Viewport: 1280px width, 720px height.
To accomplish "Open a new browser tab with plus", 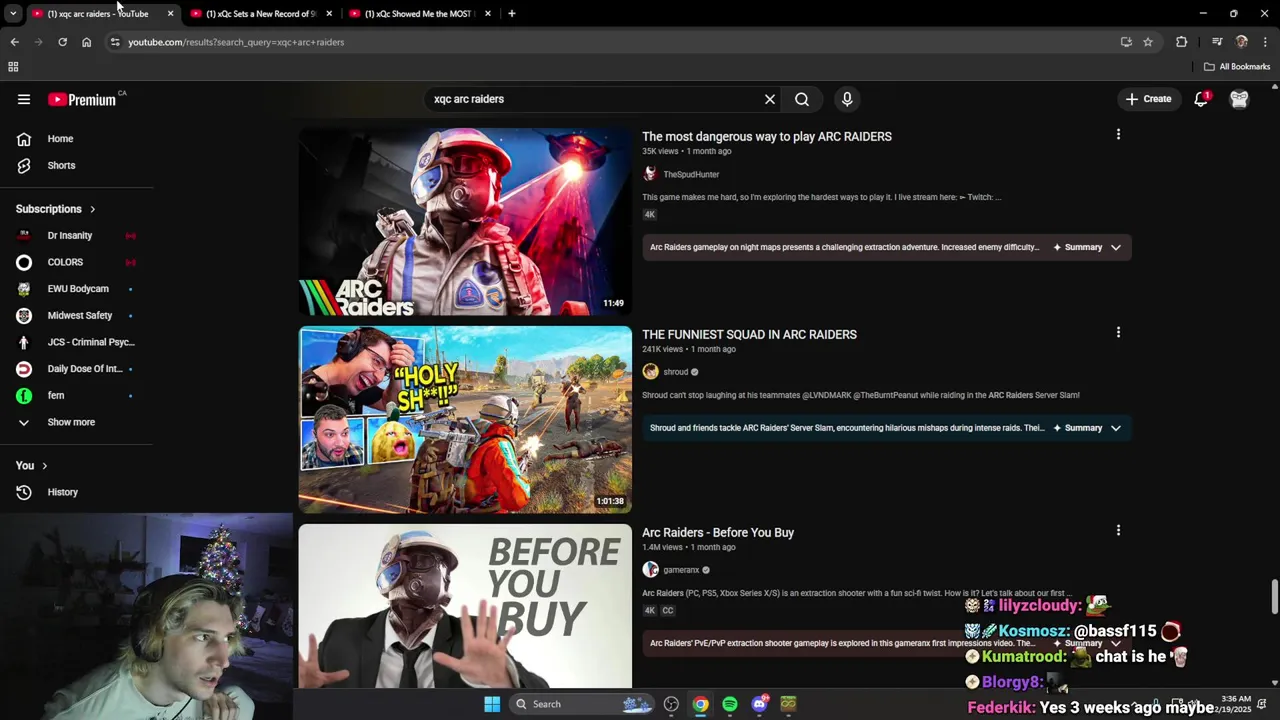I will pos(512,14).
